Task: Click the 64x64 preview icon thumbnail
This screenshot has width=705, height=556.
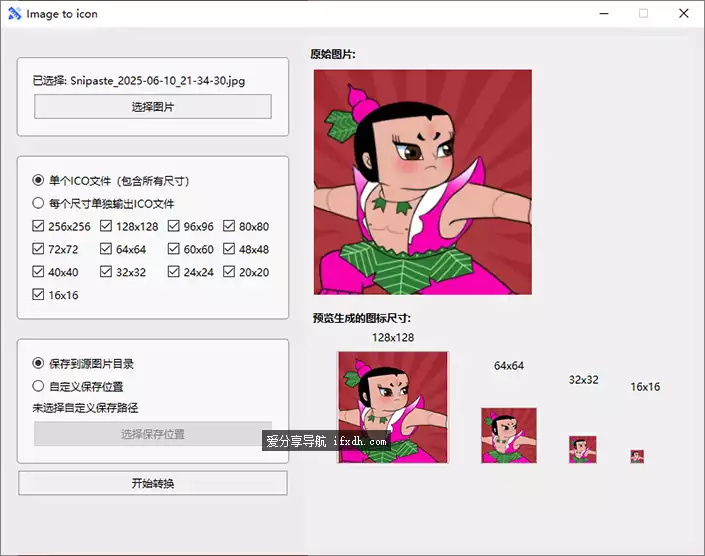Action: click(509, 435)
